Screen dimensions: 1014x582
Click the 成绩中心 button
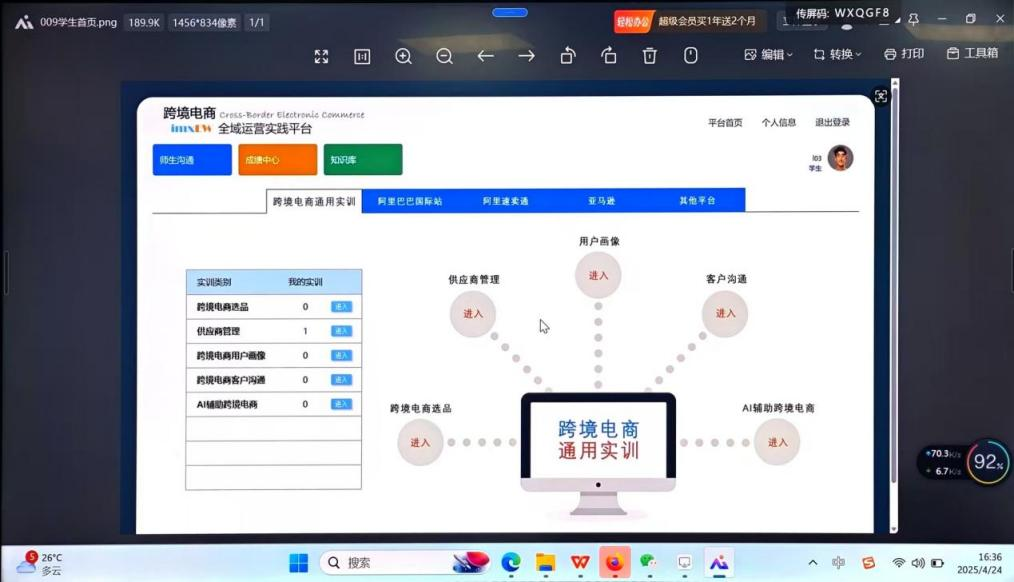point(277,158)
